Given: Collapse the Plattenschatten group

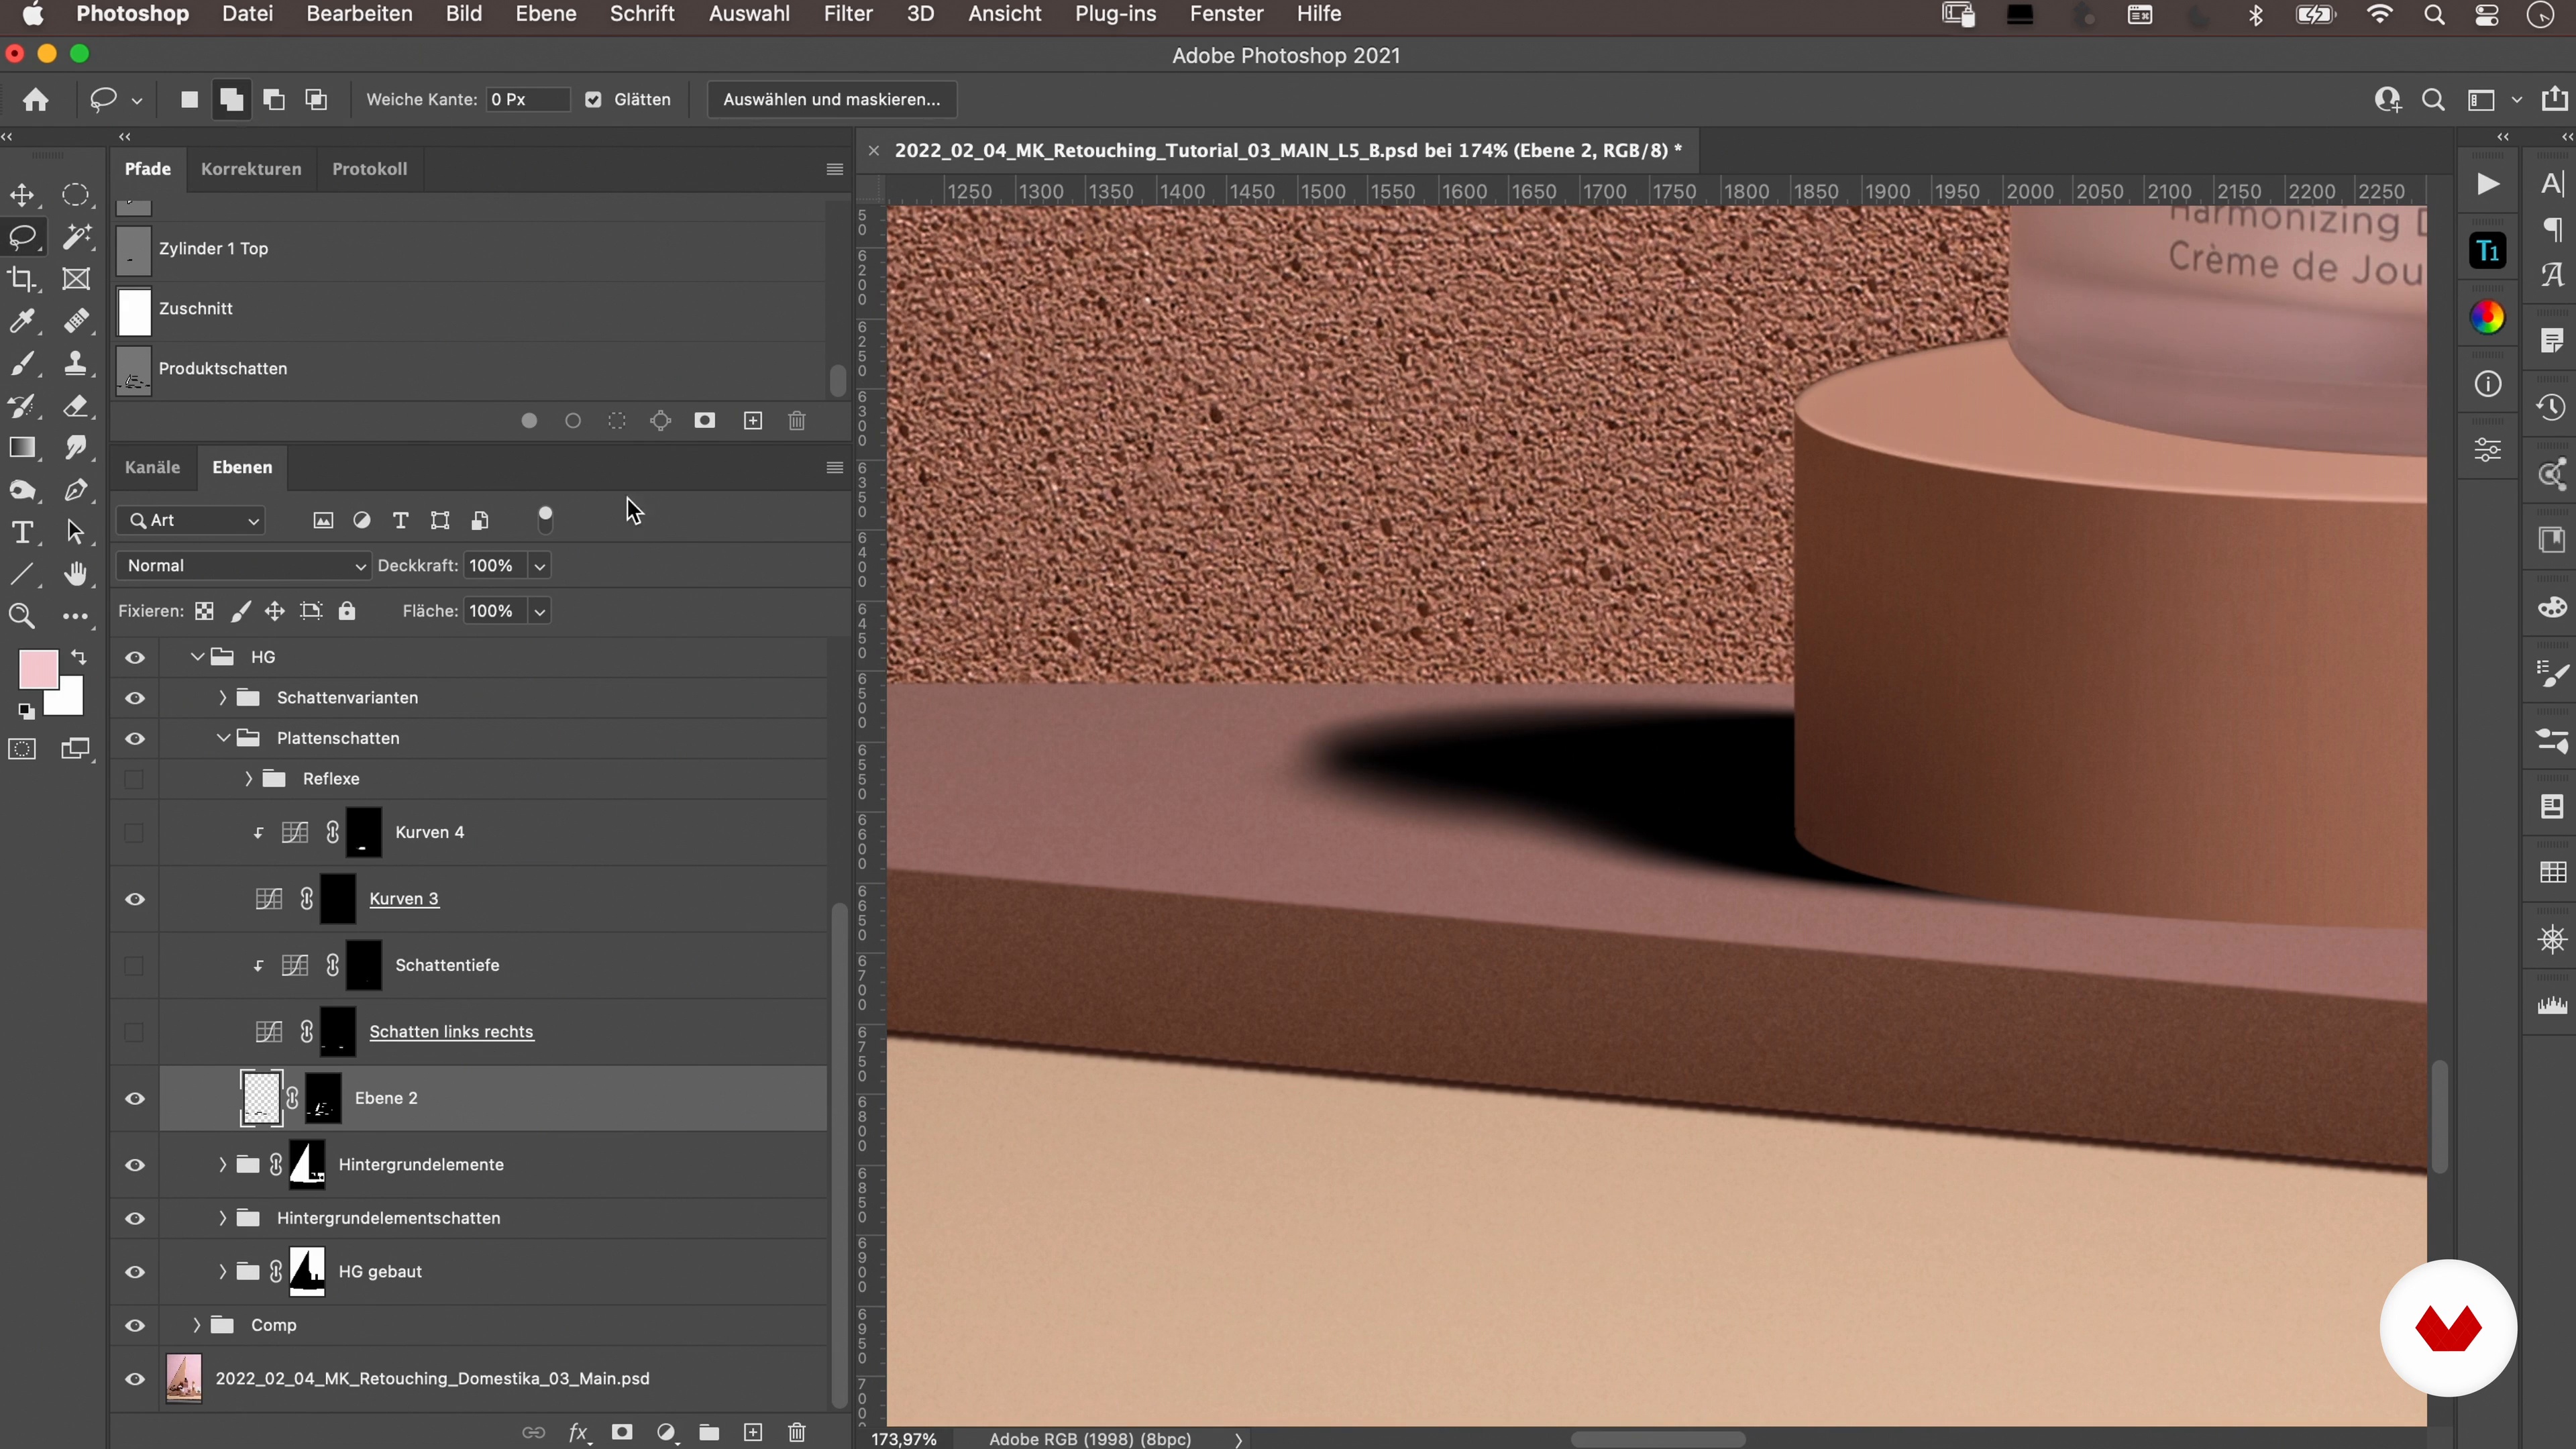Looking at the screenshot, I should [x=223, y=738].
